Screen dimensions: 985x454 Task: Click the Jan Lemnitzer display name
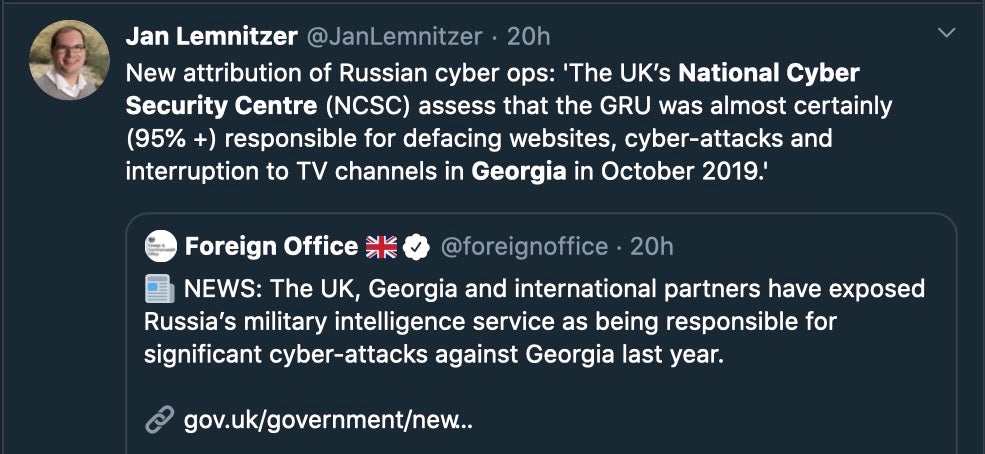211,37
